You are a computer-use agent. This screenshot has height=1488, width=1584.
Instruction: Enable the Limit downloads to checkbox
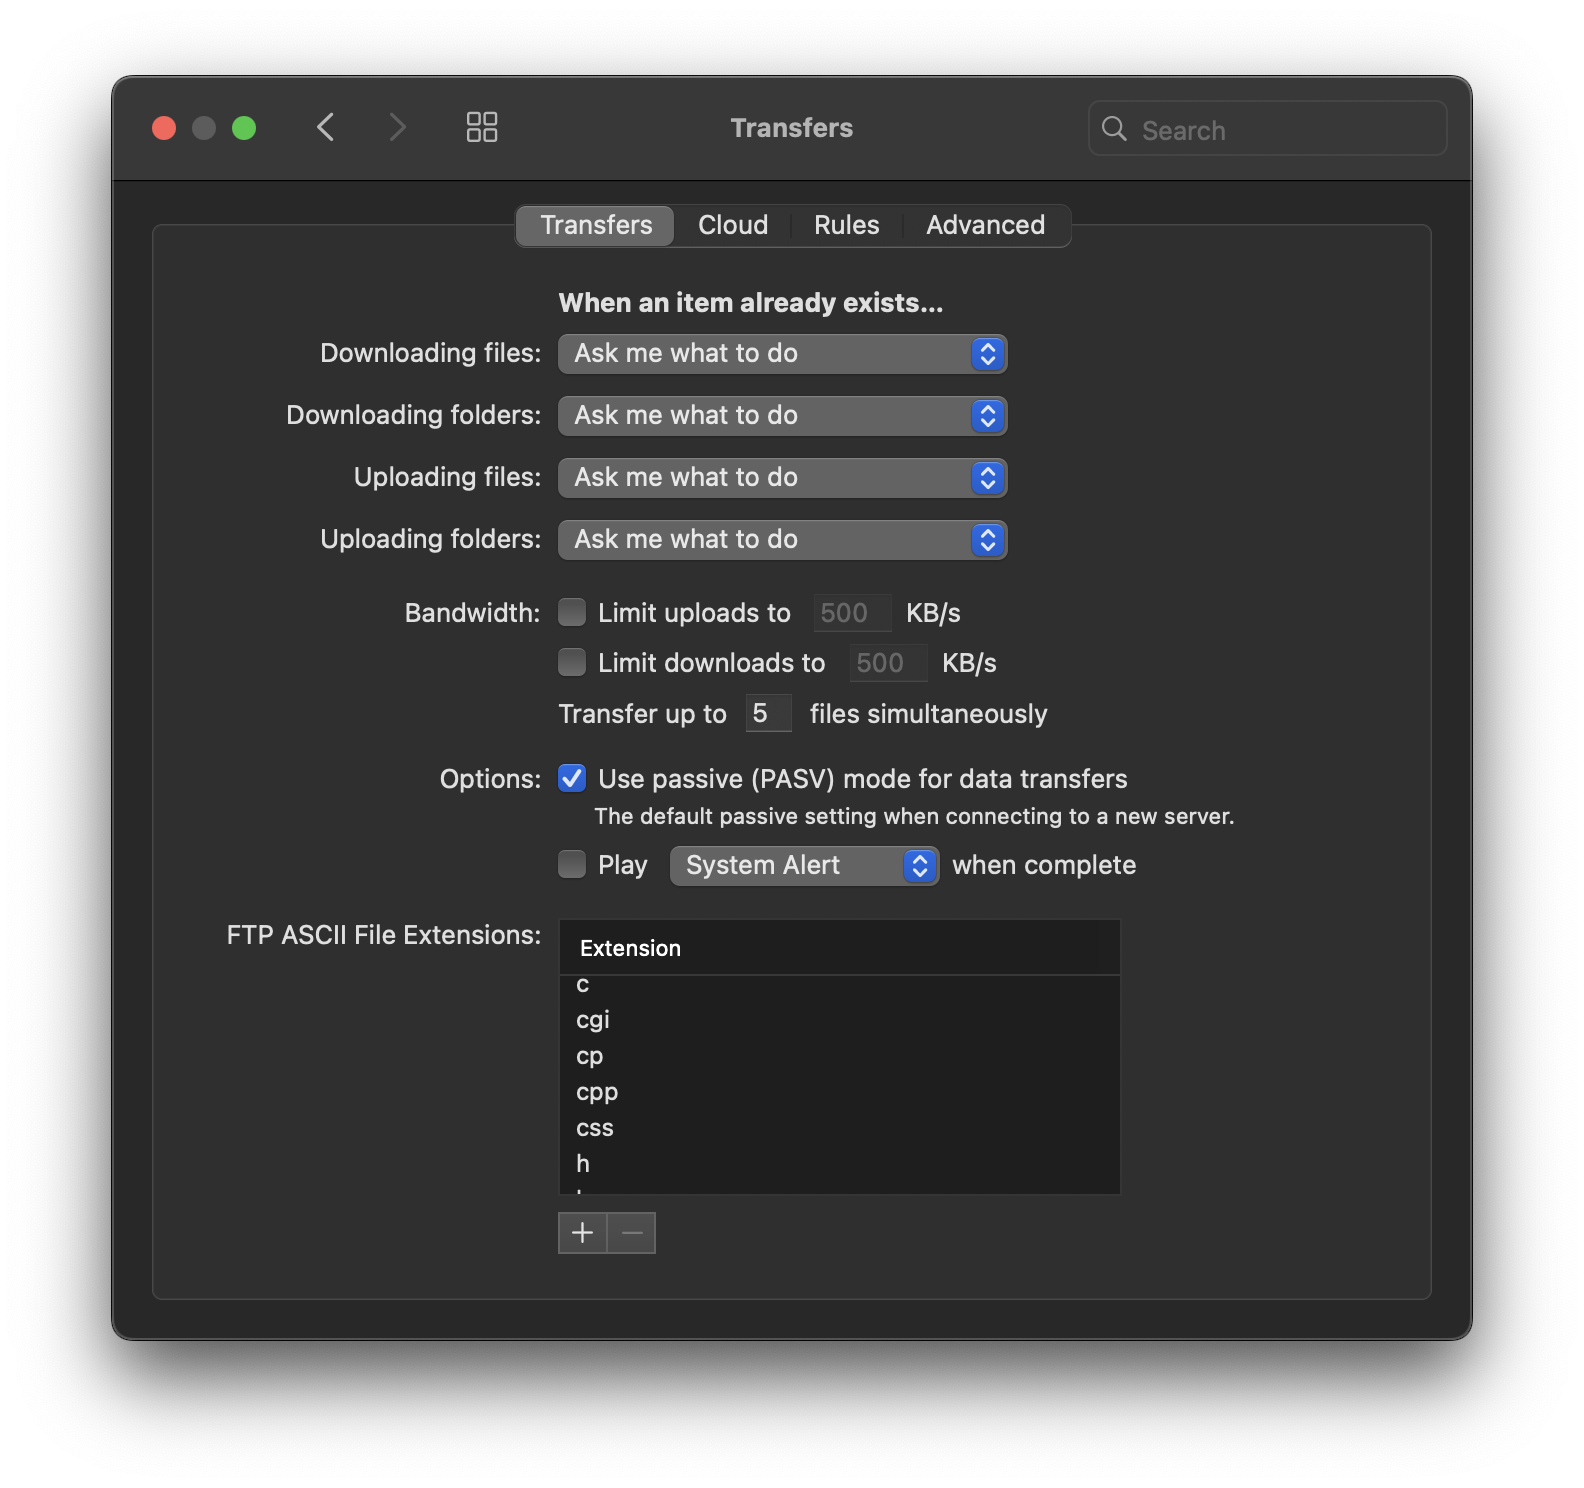(572, 662)
